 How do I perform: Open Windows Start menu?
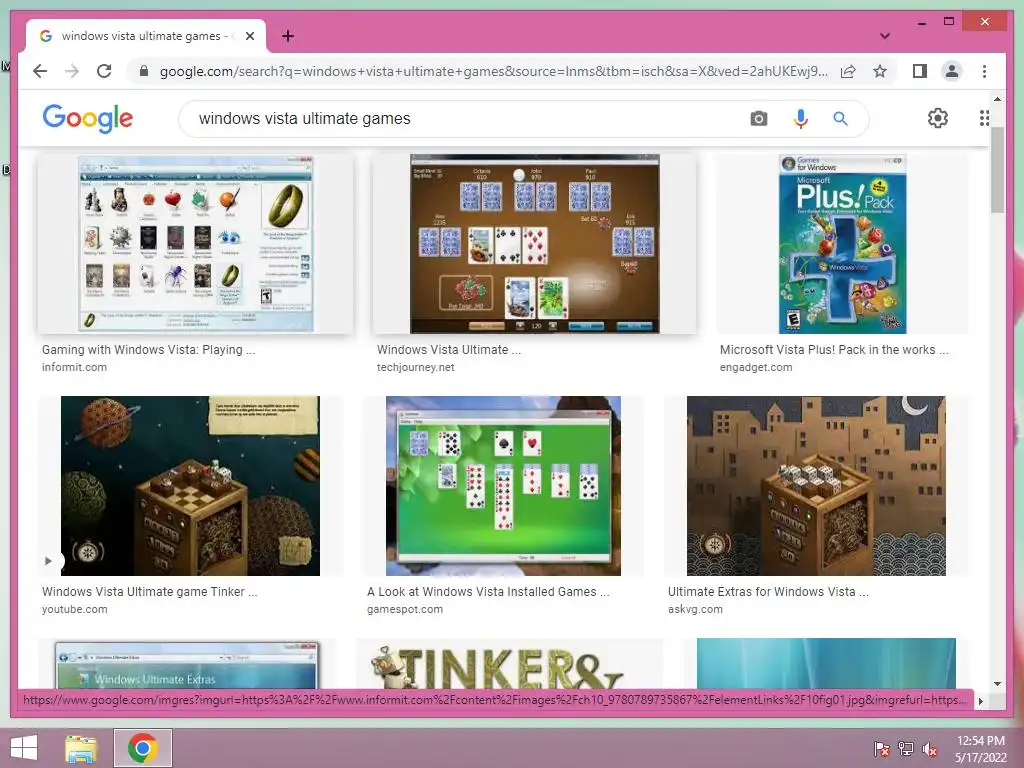click(x=24, y=748)
